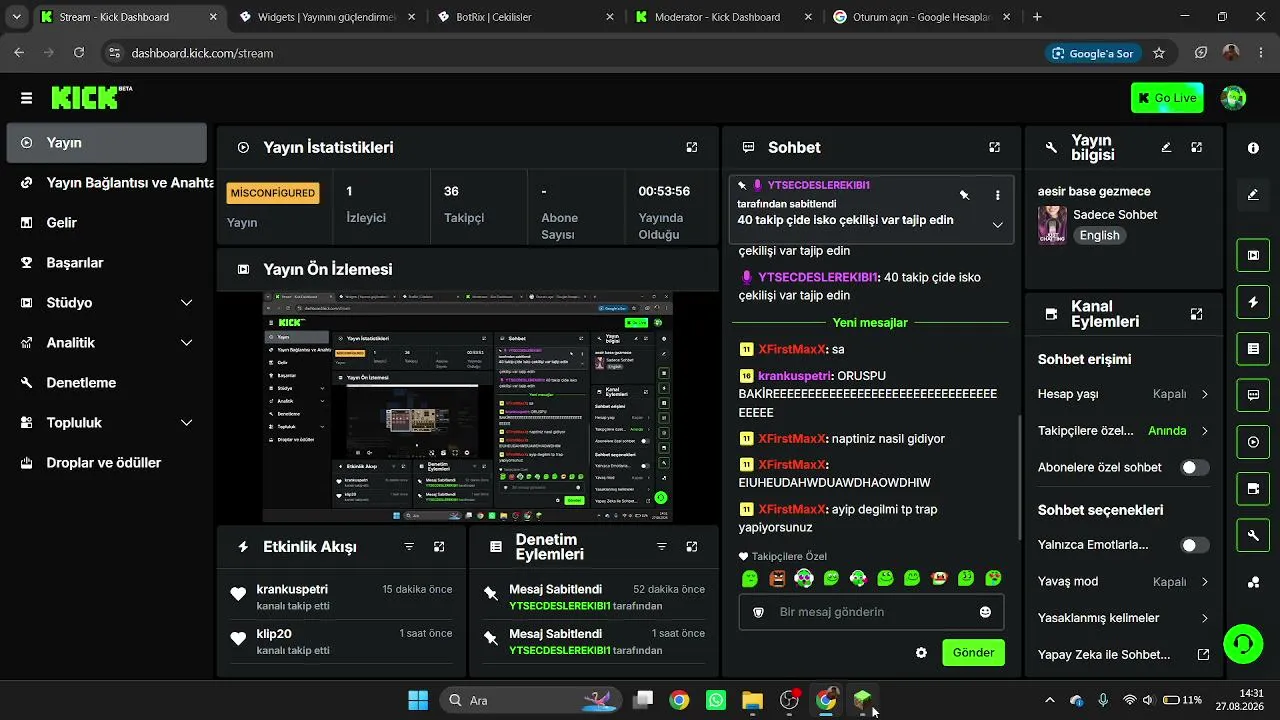Expand the pinned message with the chevron
1280x720 pixels.
[x=997, y=225]
